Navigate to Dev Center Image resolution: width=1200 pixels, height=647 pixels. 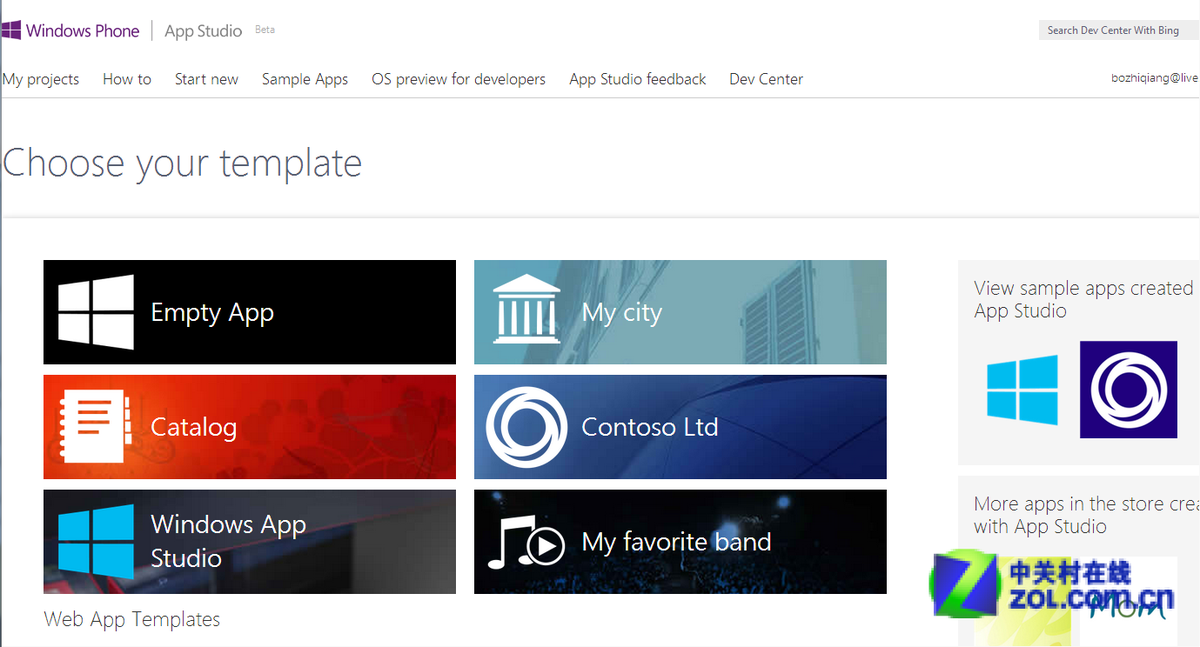coord(766,79)
